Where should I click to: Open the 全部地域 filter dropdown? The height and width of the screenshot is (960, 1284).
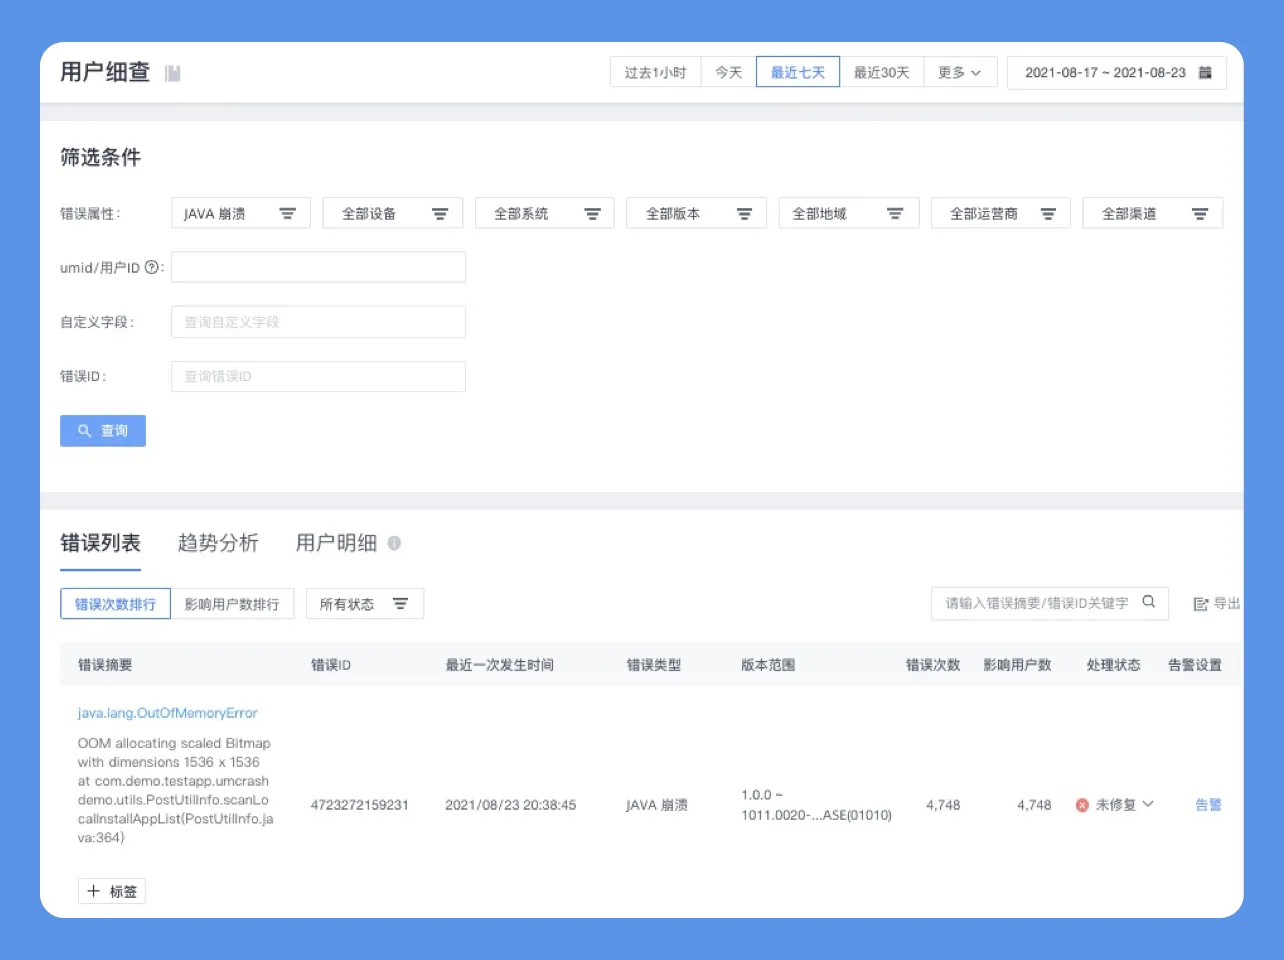(849, 213)
